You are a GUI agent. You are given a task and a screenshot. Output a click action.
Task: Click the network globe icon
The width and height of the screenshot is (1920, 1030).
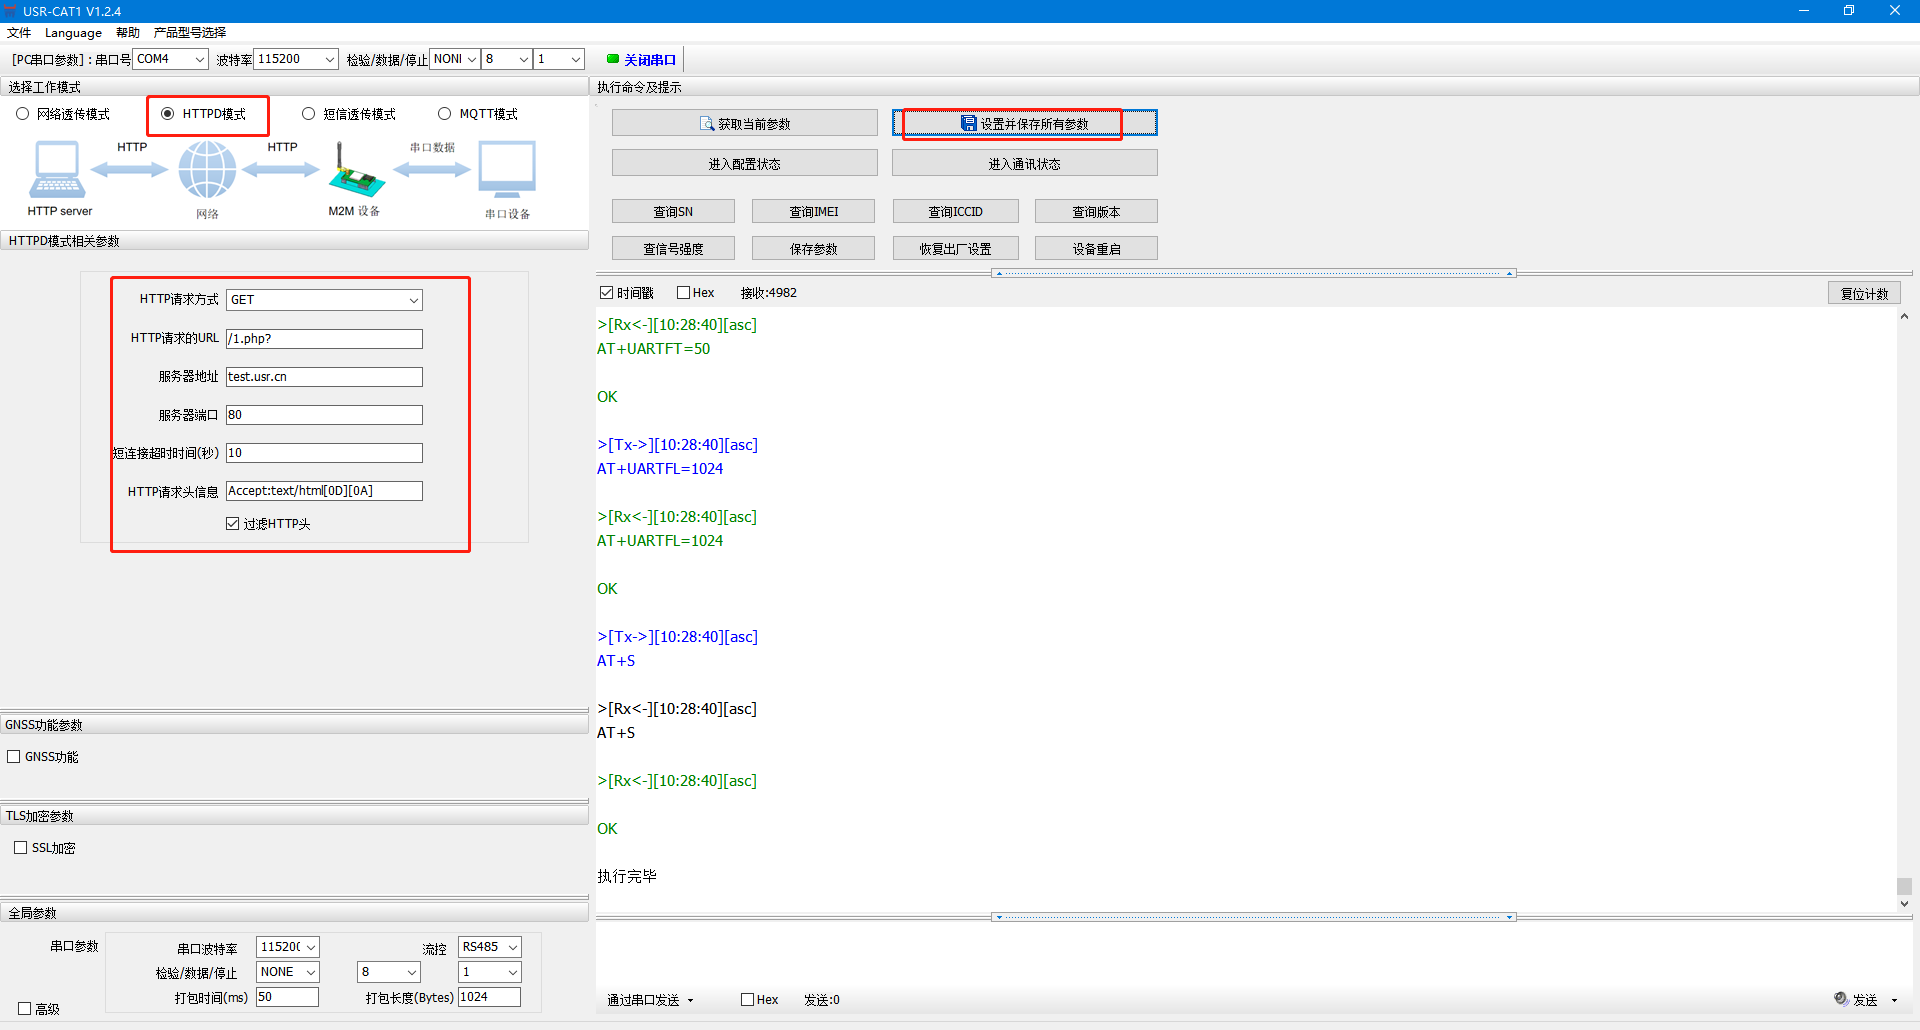click(x=207, y=170)
